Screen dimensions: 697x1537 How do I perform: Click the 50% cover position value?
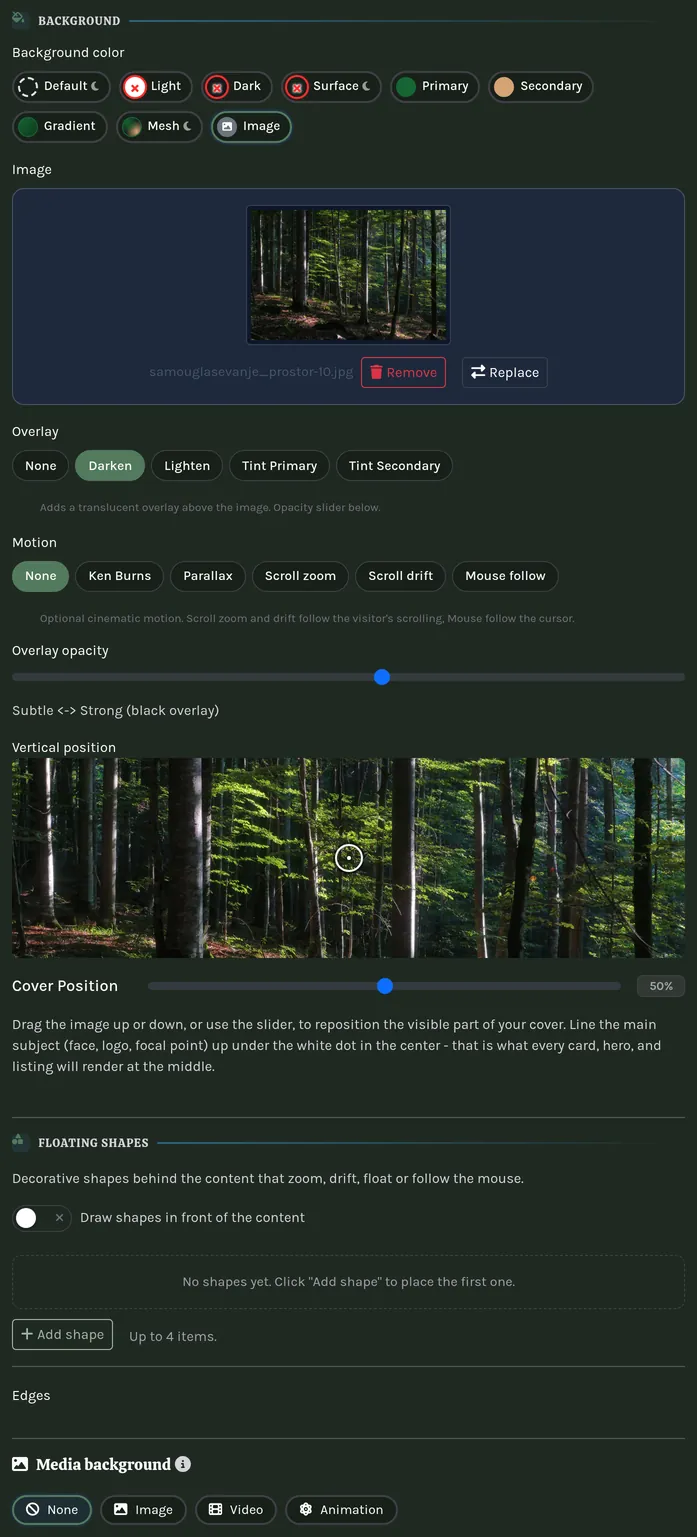point(661,986)
